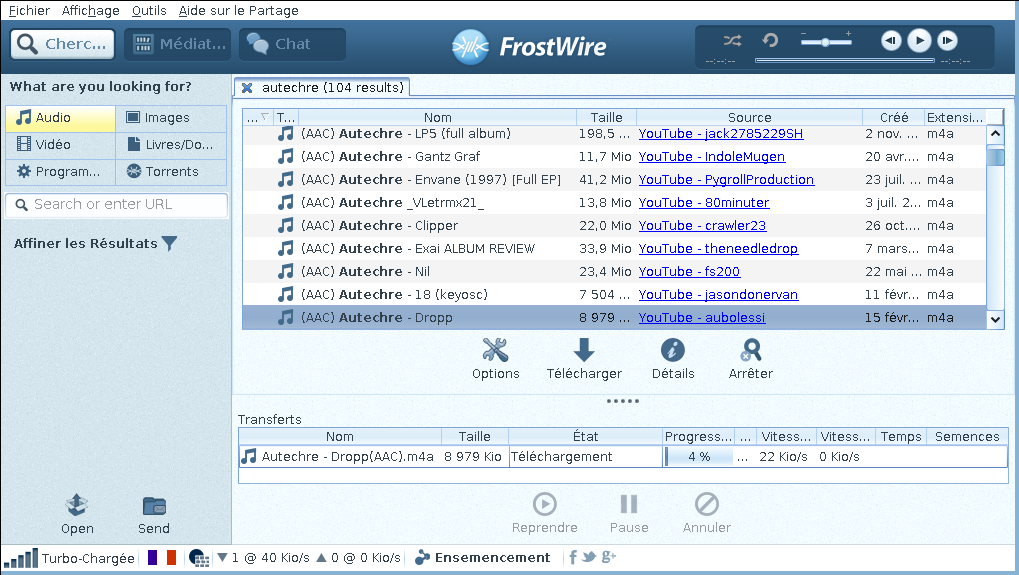
Task: Skip to next track in player
Action: [x=948, y=40]
